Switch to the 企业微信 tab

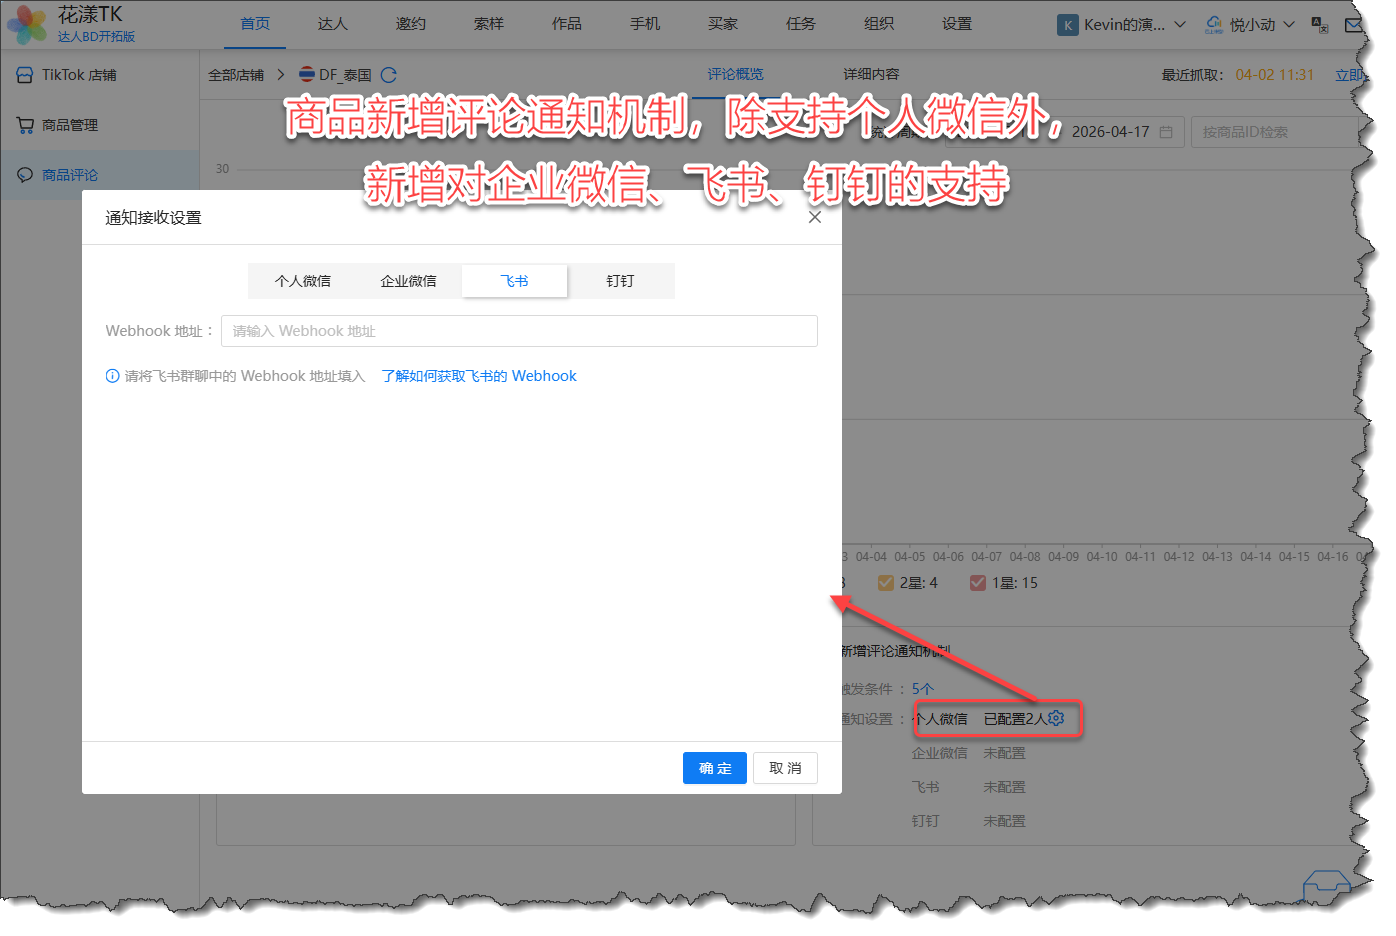pos(408,281)
